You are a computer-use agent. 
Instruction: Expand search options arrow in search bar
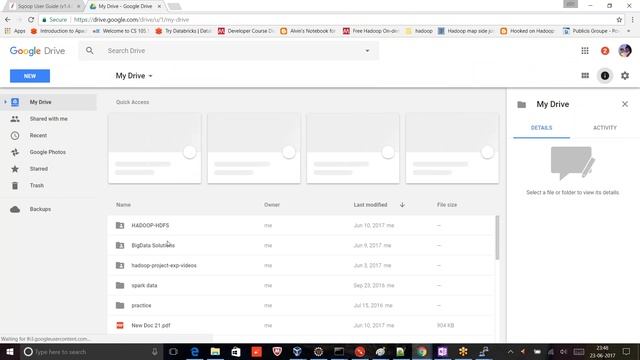(367, 51)
